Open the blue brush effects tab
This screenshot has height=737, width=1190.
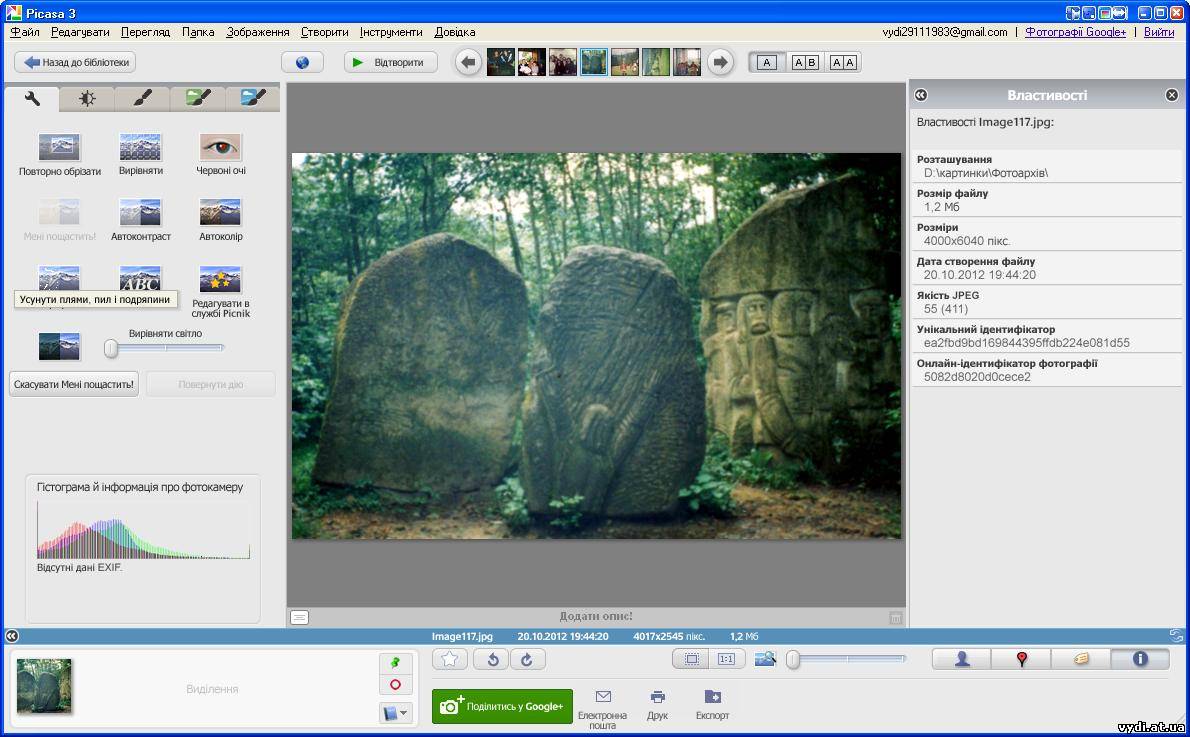click(x=253, y=99)
